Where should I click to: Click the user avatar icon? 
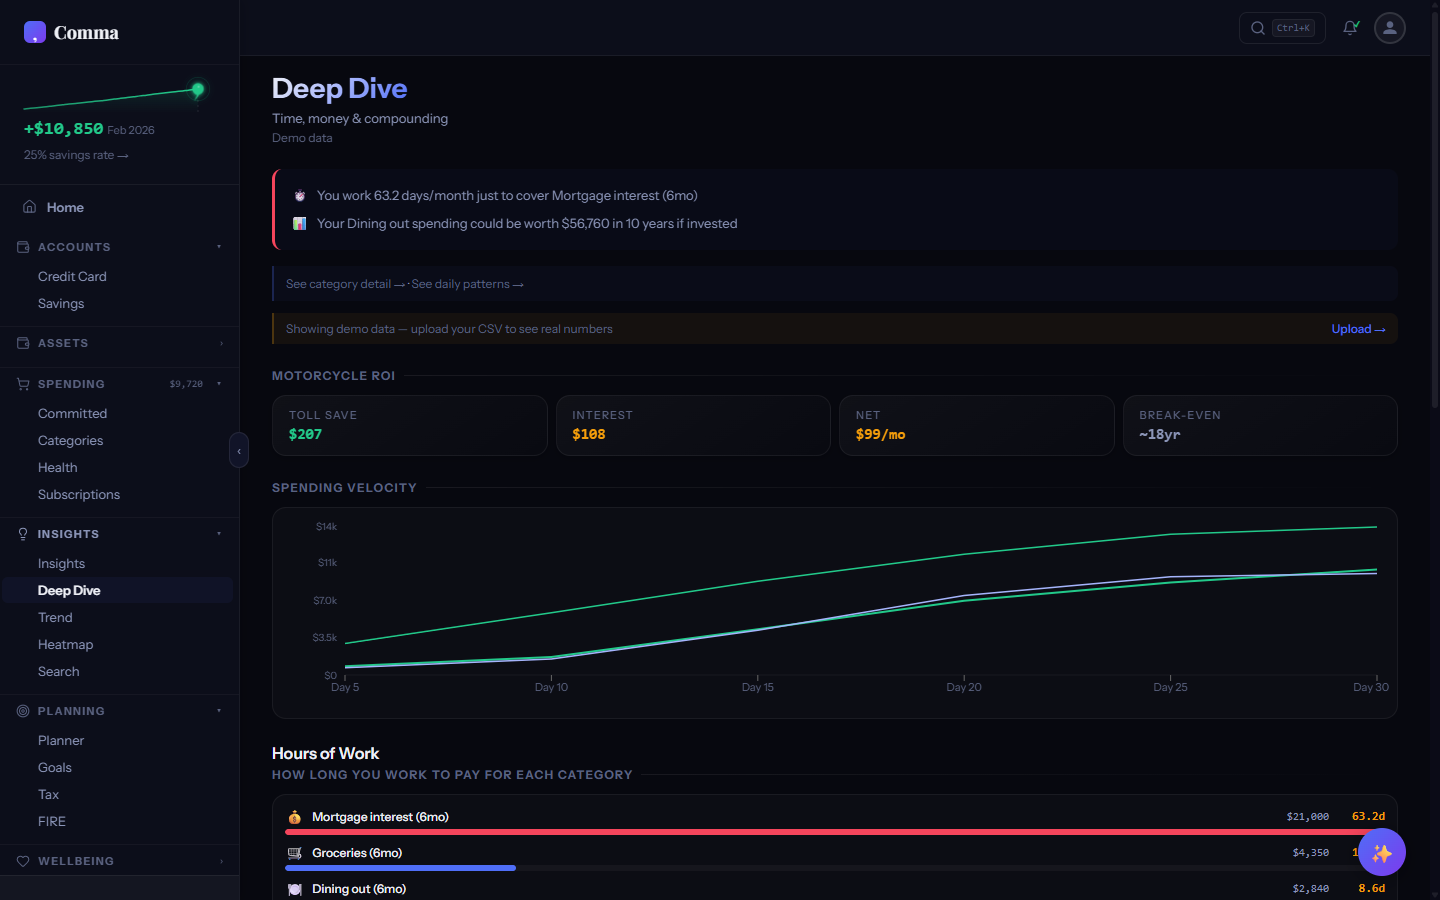pos(1389,28)
